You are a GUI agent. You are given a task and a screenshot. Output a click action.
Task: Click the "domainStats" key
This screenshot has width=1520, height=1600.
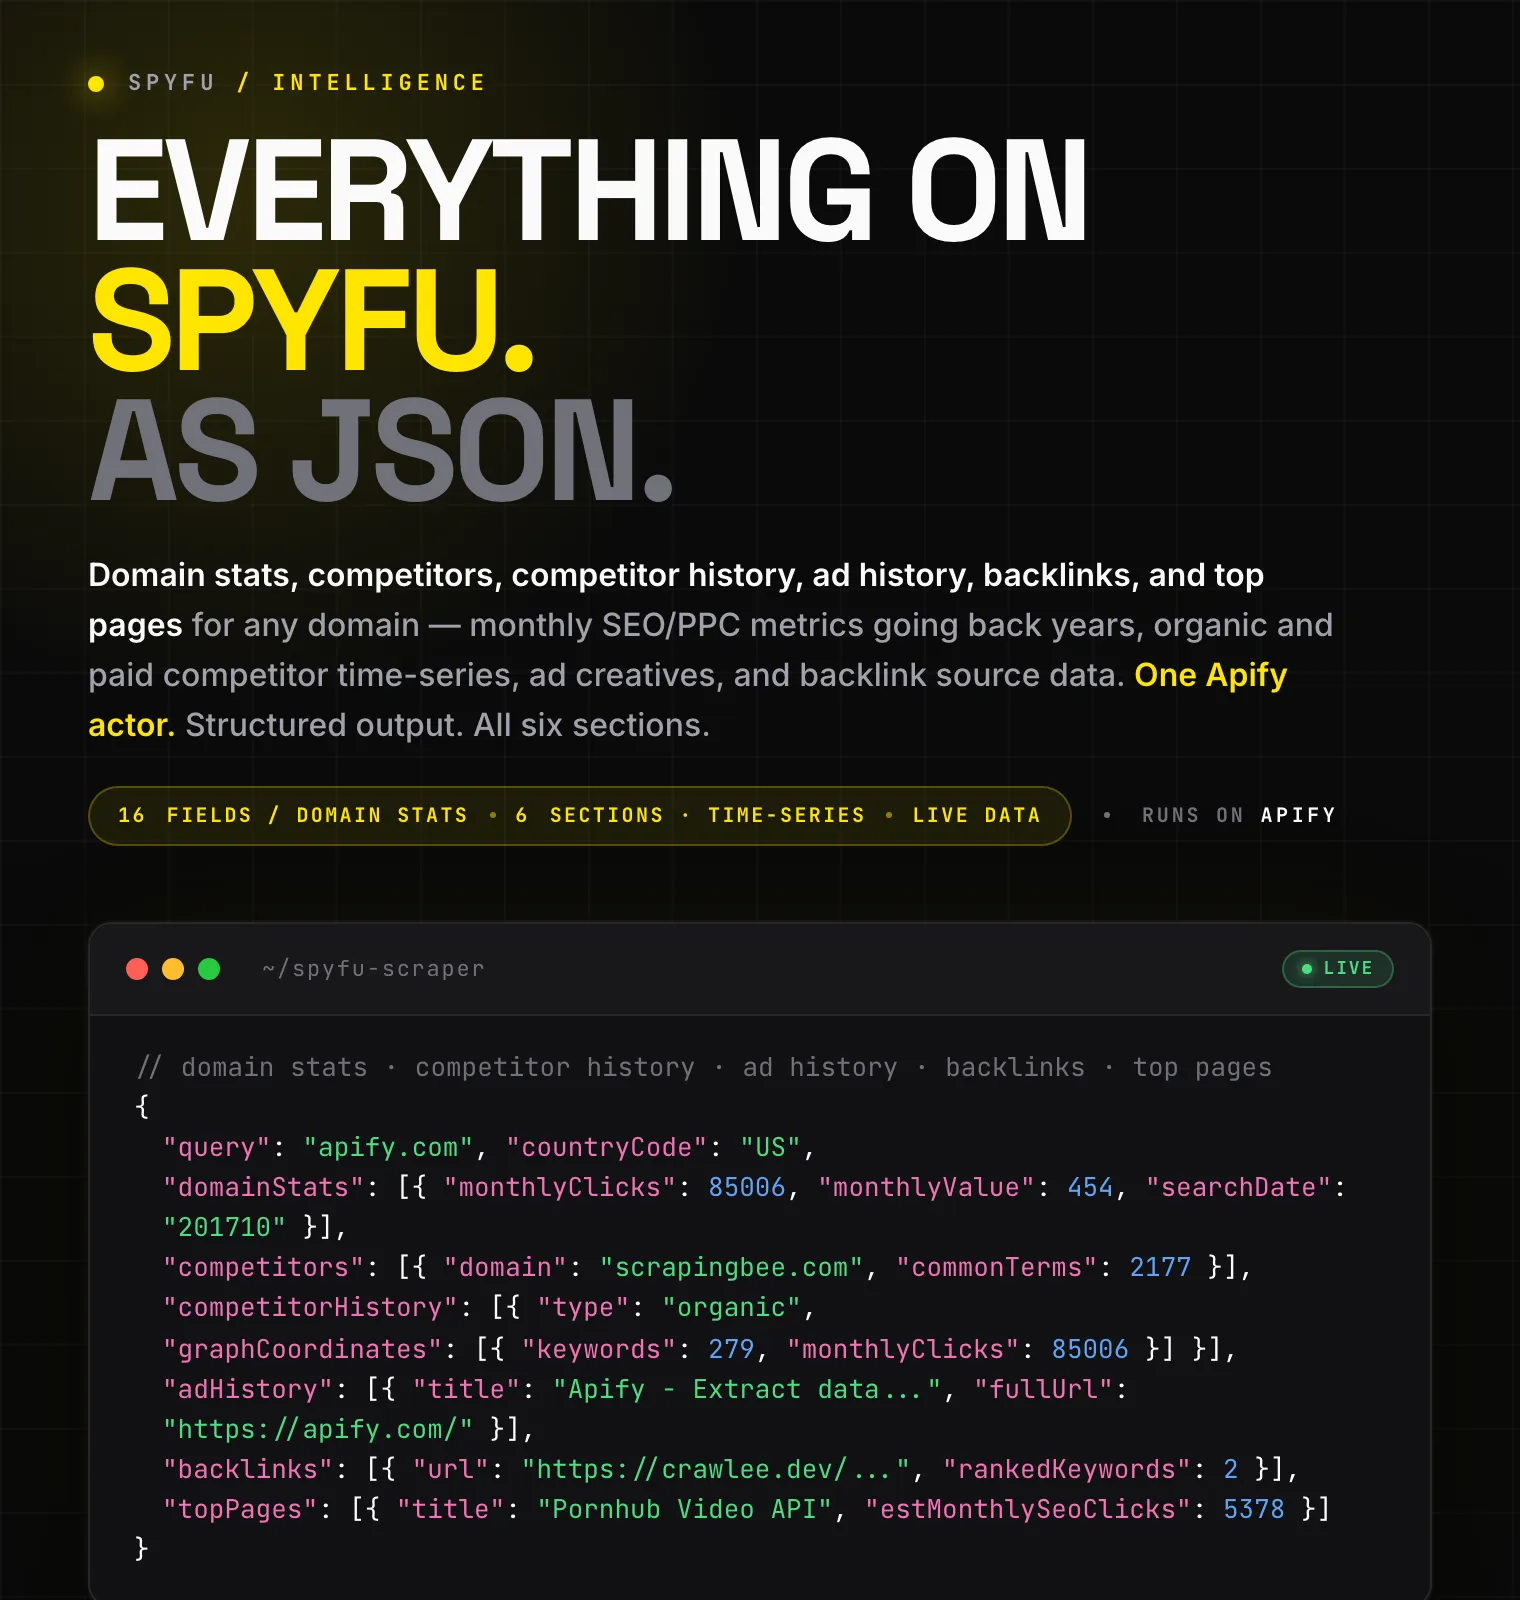tap(263, 1187)
